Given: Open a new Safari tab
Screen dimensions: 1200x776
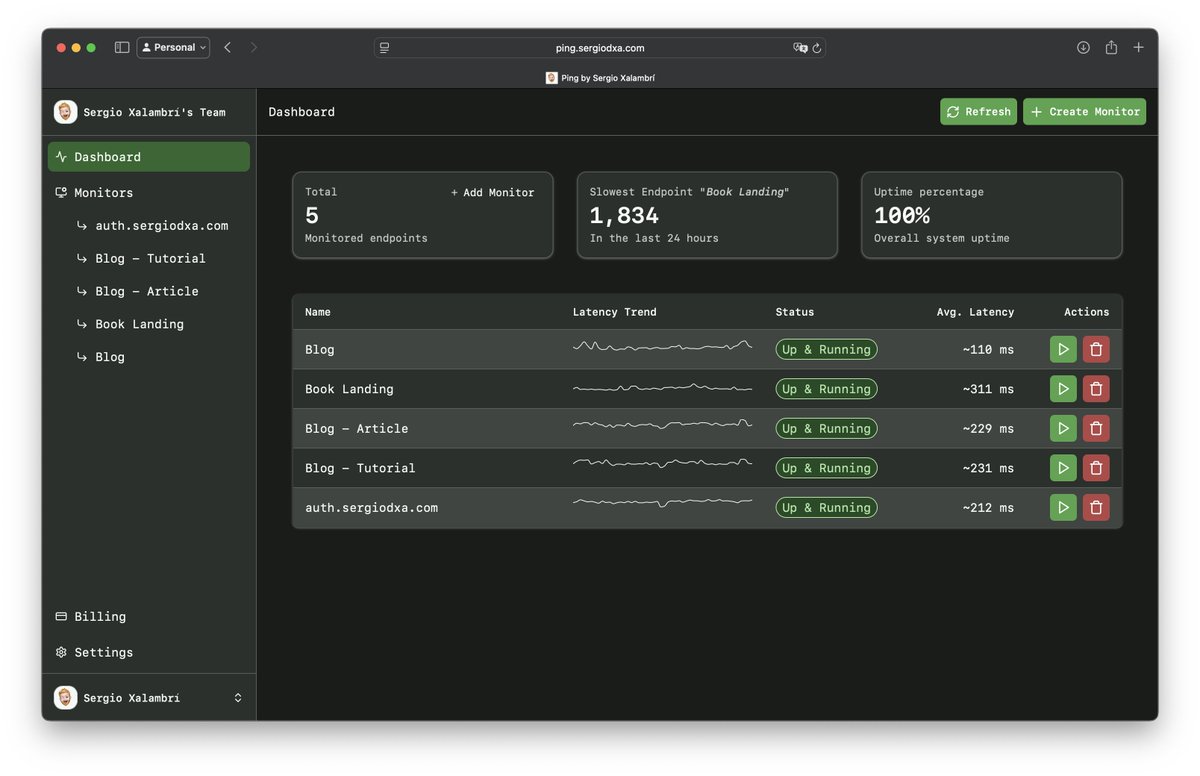Looking at the screenshot, I should click(1139, 47).
